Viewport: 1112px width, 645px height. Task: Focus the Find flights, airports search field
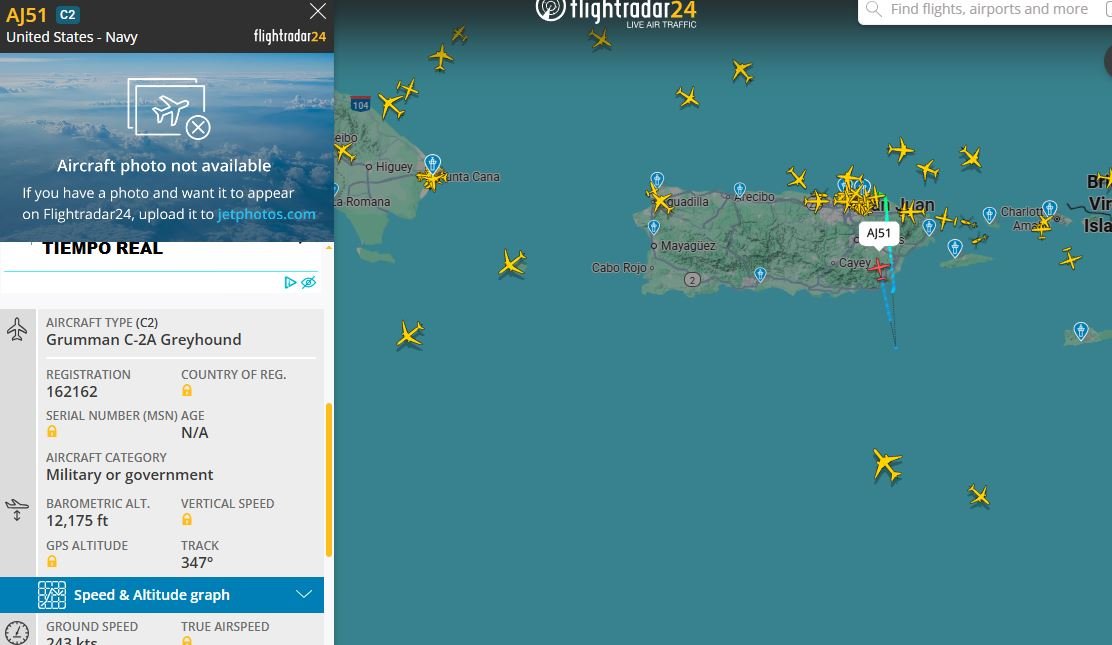pyautogui.click(x=989, y=9)
